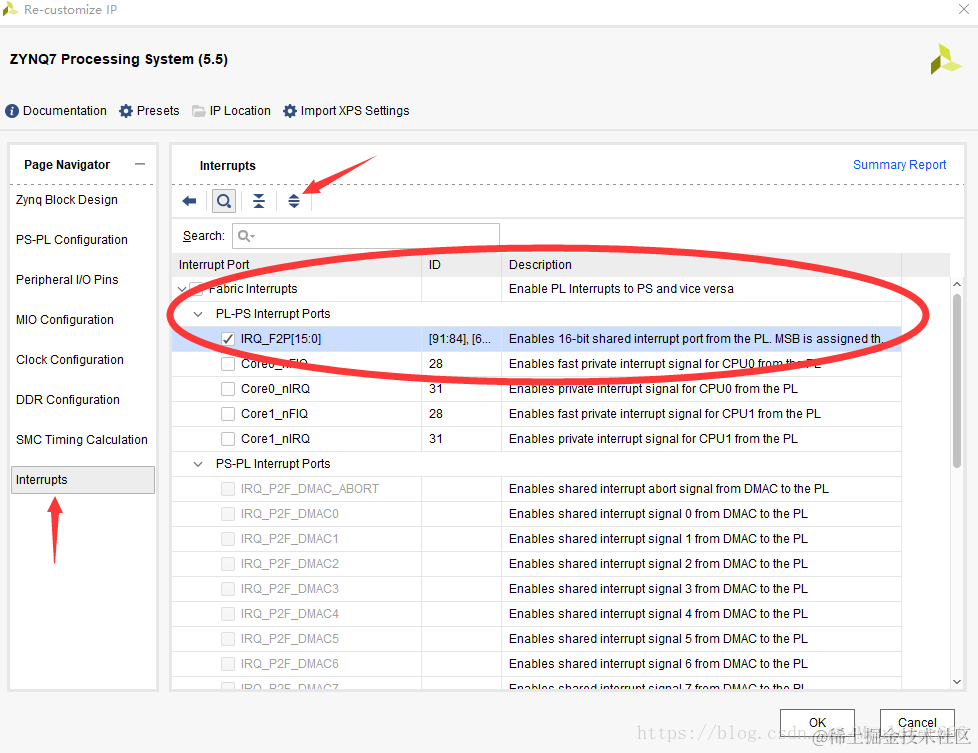Click the Cancel button
The image size is (978, 753).
pos(917,722)
